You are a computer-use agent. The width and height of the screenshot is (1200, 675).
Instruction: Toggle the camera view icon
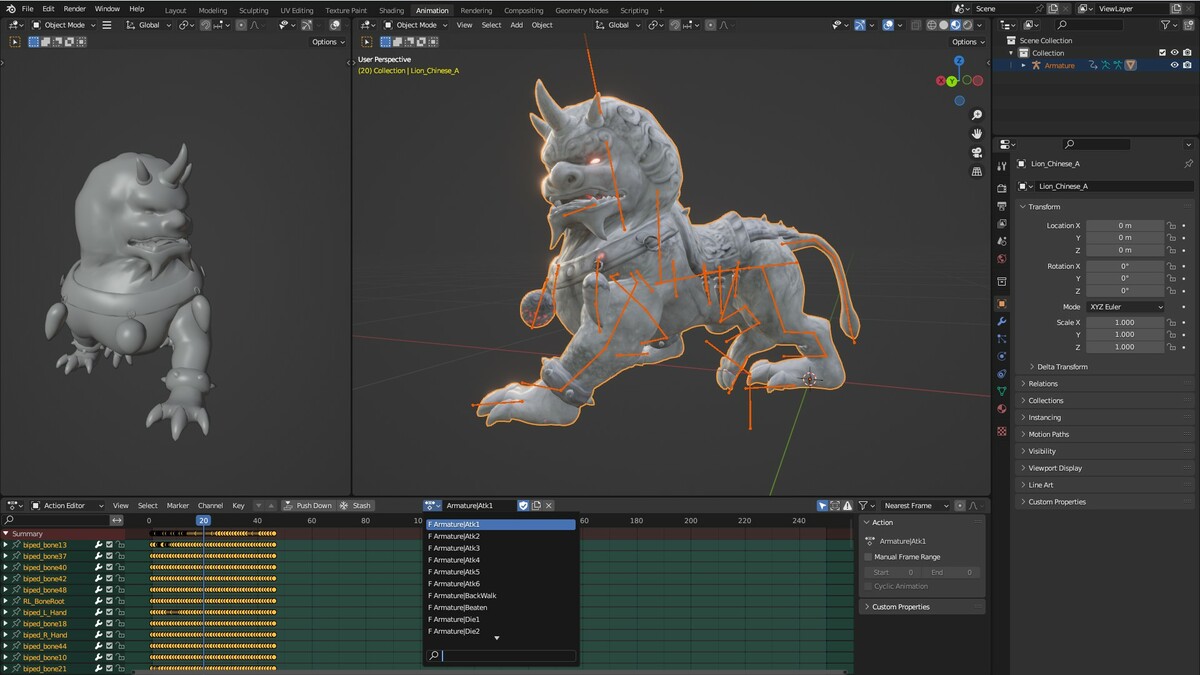coord(976,153)
